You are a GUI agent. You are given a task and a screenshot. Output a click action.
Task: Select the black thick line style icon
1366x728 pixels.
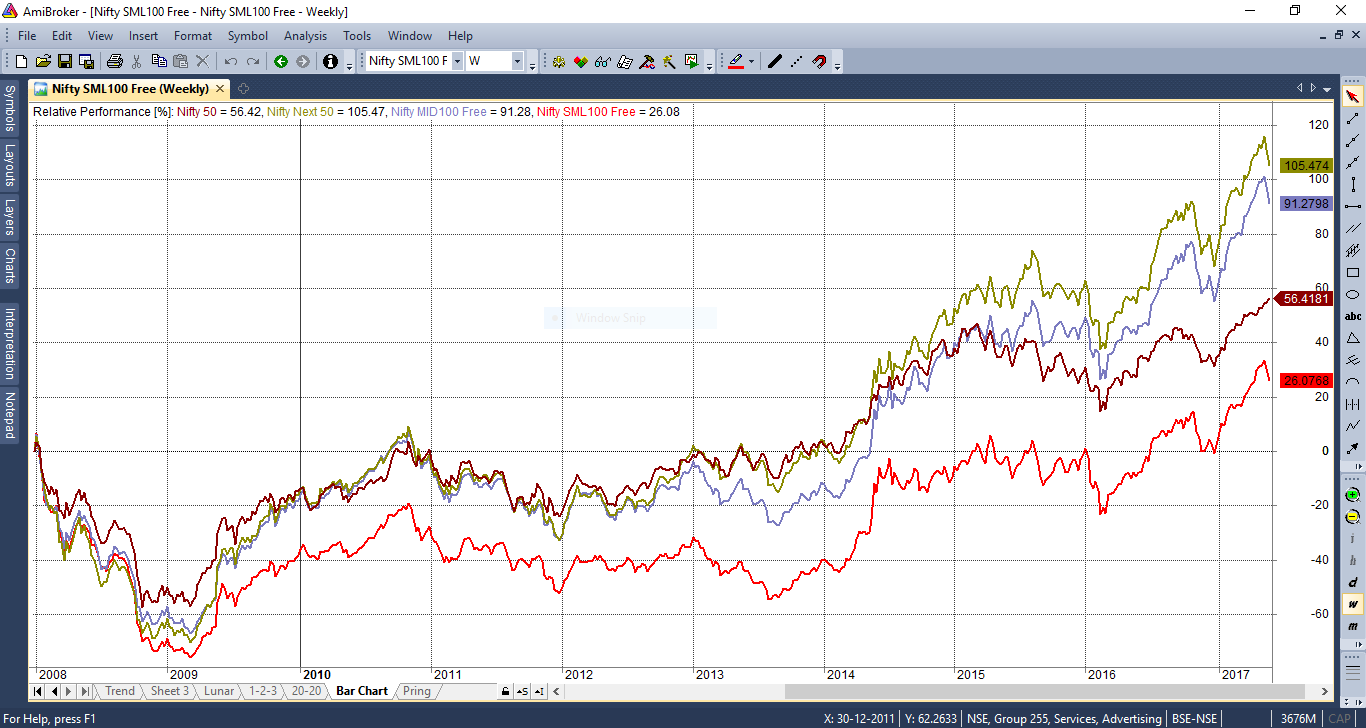(x=774, y=61)
